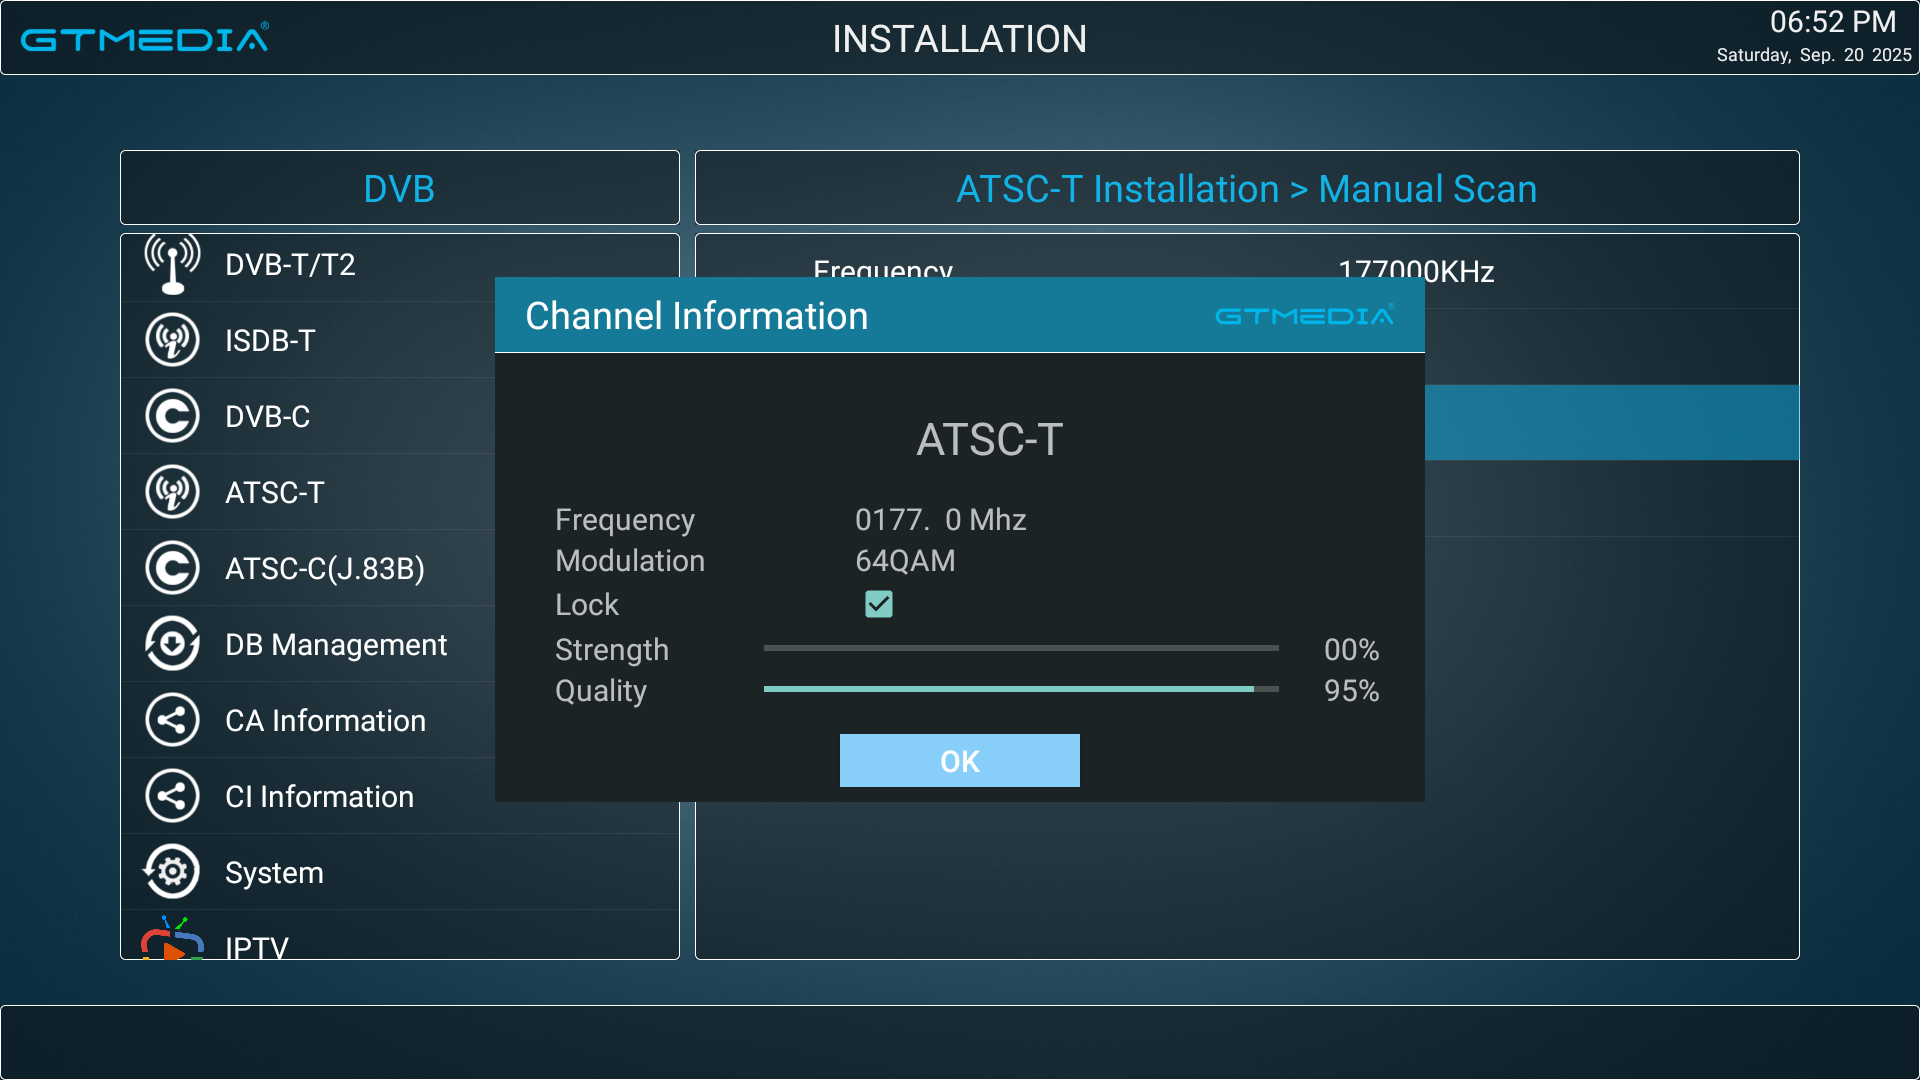Viewport: 1920px width, 1080px height.
Task: Click the Quality label
Action: (601, 691)
